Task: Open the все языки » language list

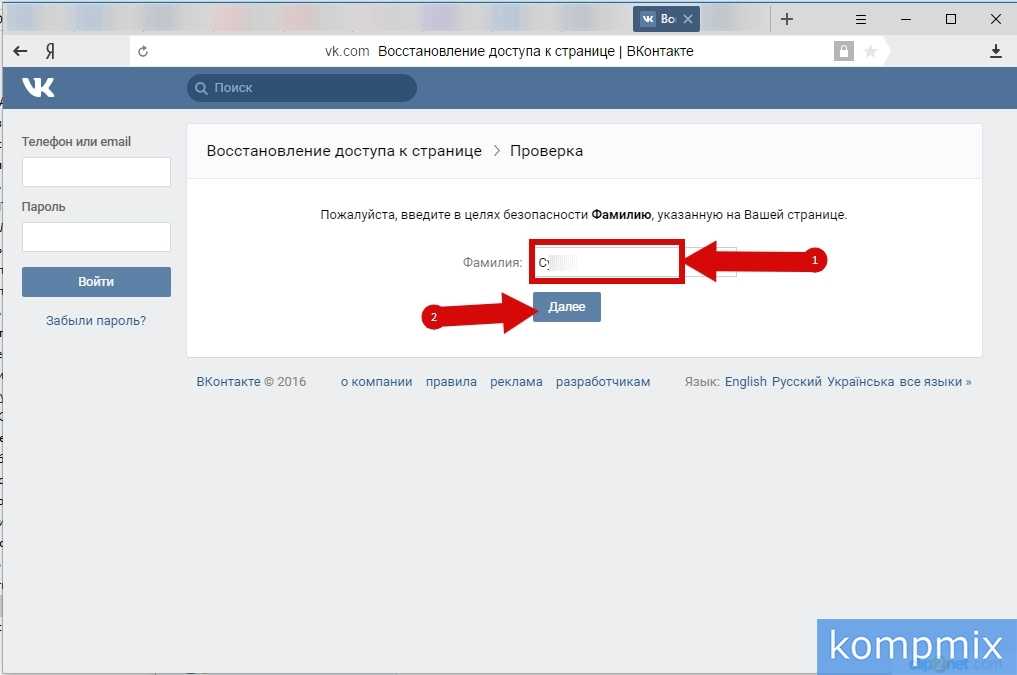Action: coord(935,381)
